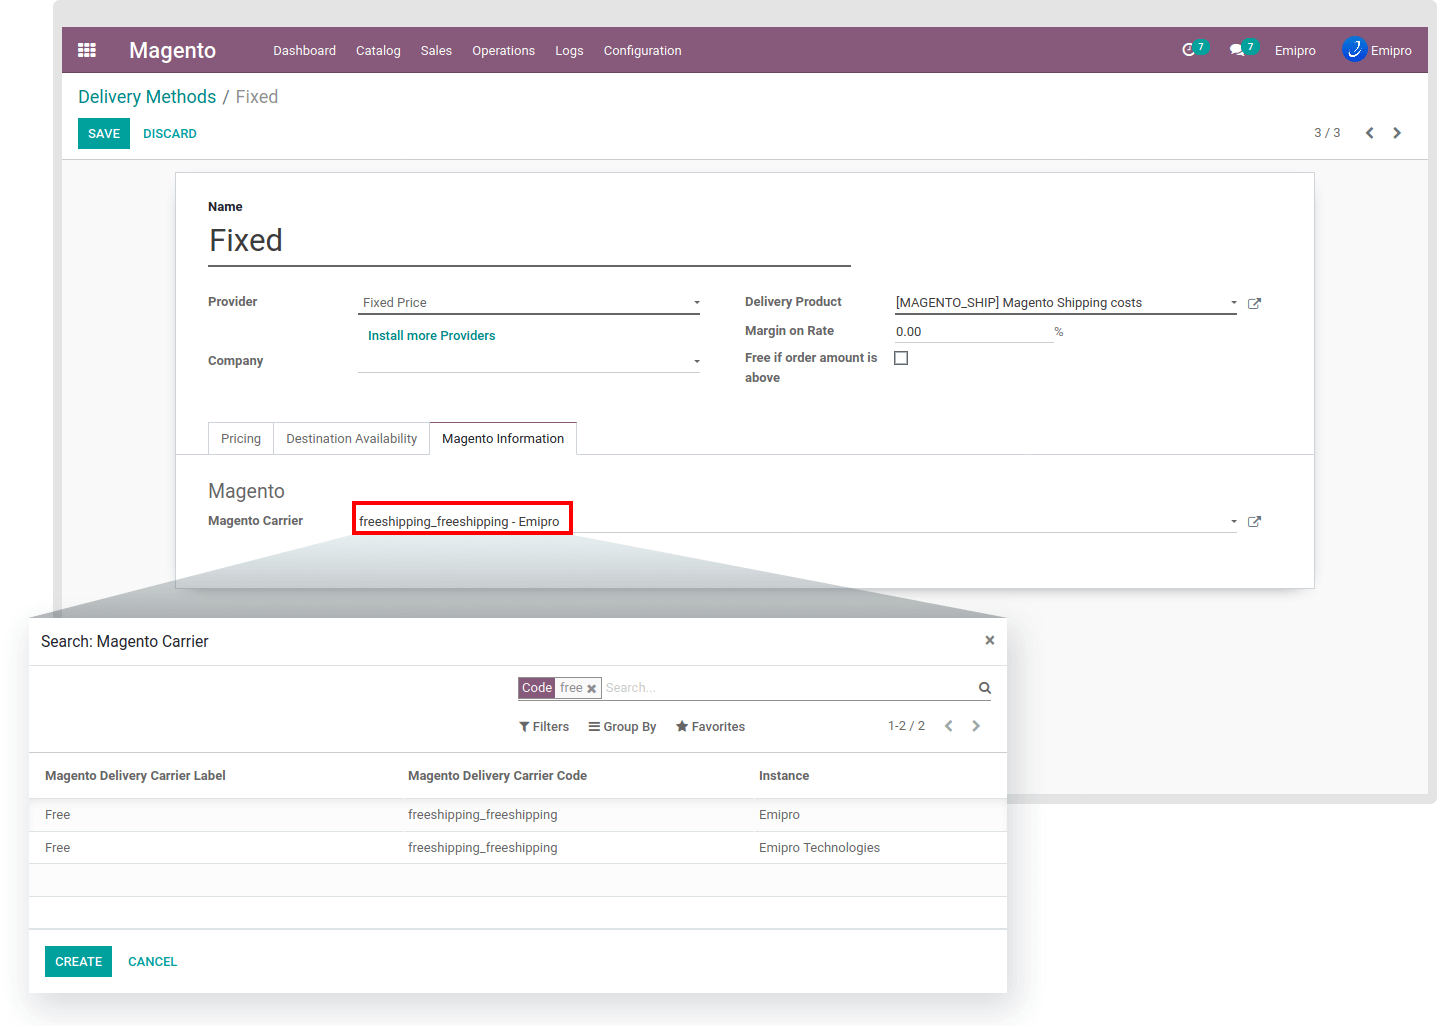Open the Filters dropdown
This screenshot has width=1437, height=1026.
pos(544,727)
